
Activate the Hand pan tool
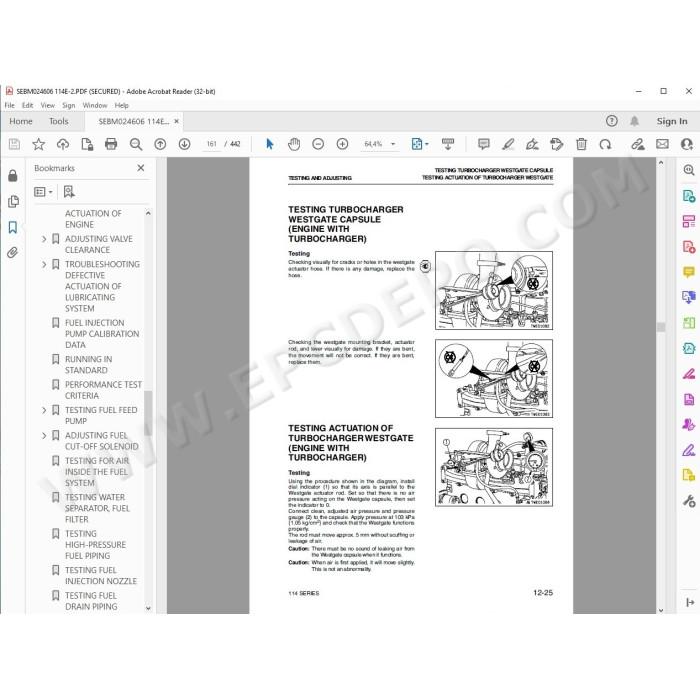(x=294, y=144)
